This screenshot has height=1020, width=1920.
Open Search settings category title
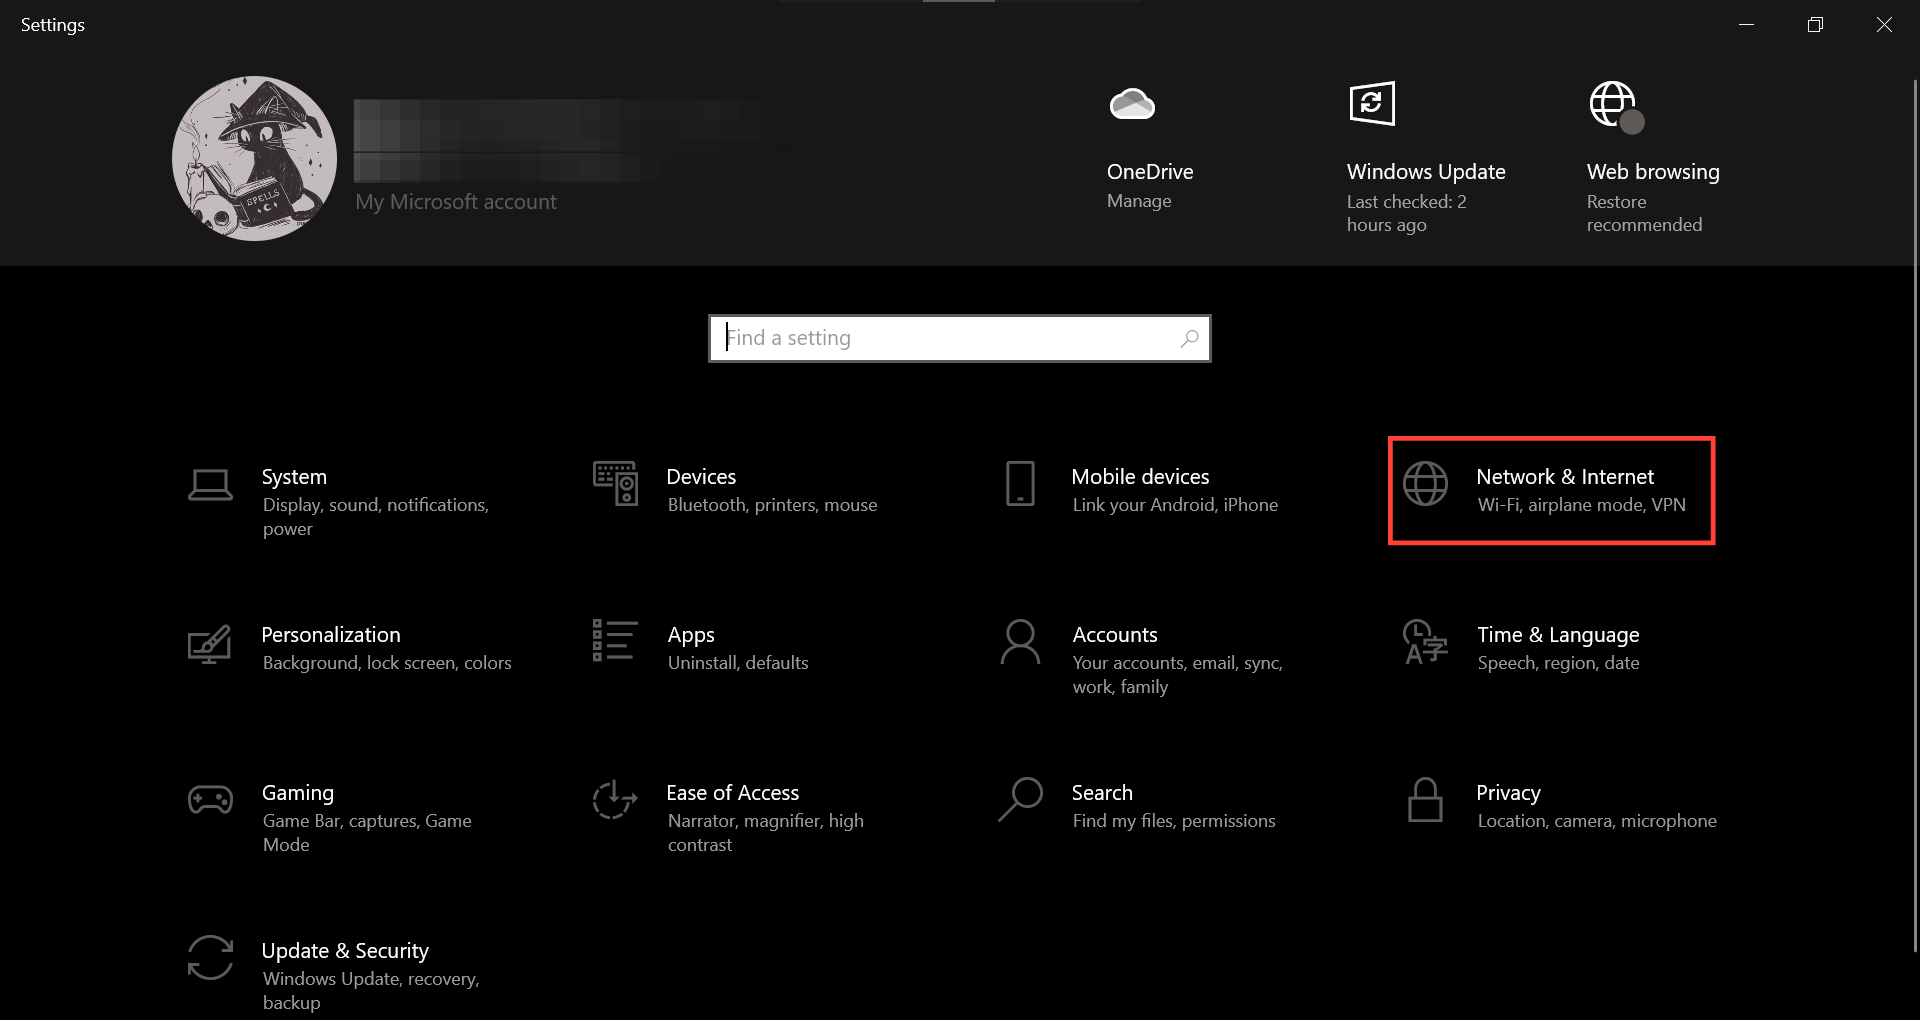tap(1102, 793)
